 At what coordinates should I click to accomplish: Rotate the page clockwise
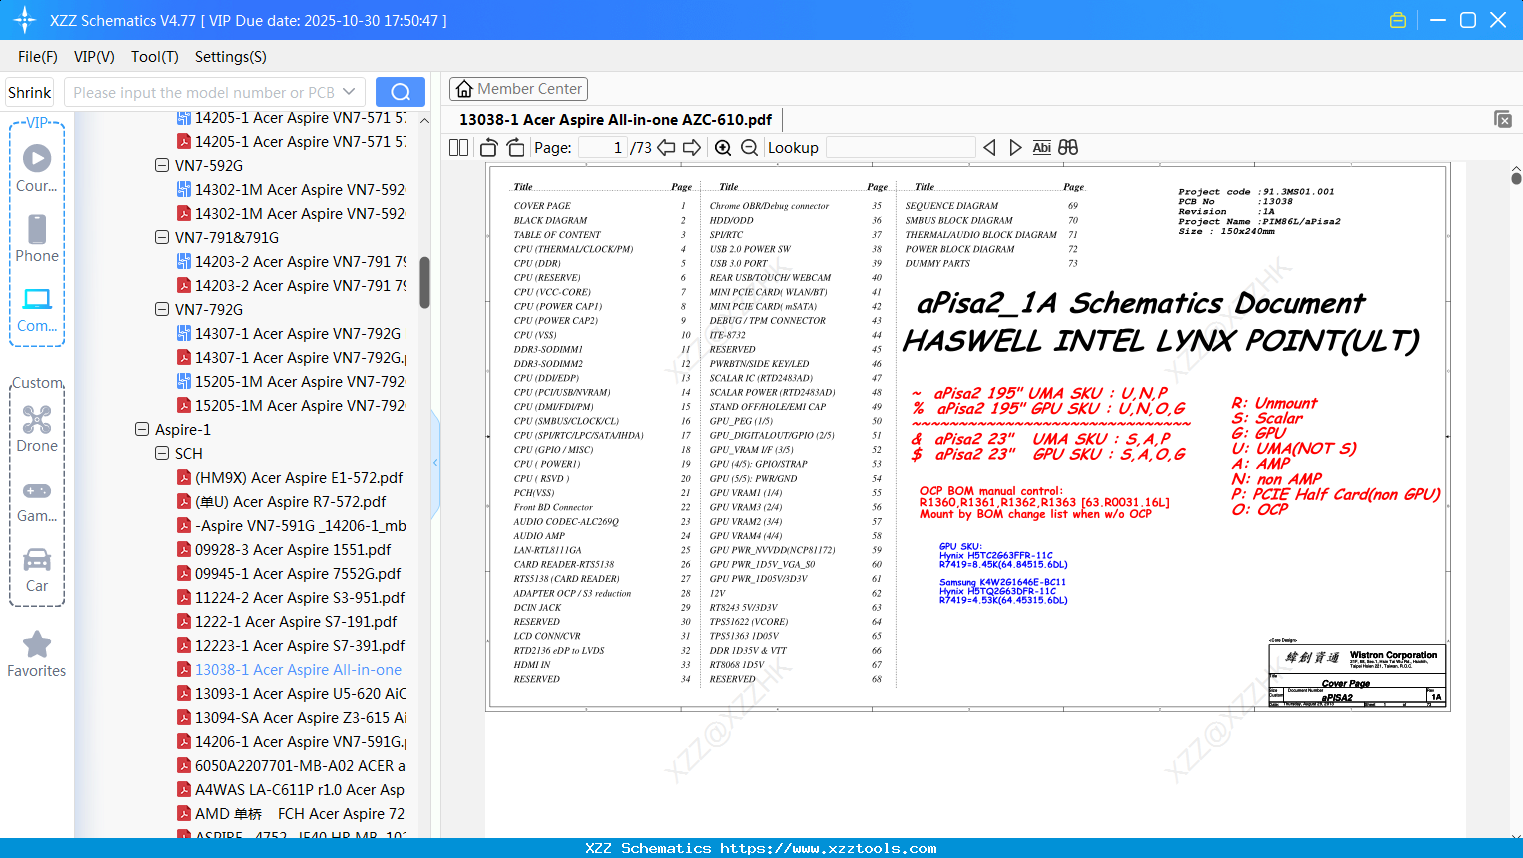(x=515, y=148)
